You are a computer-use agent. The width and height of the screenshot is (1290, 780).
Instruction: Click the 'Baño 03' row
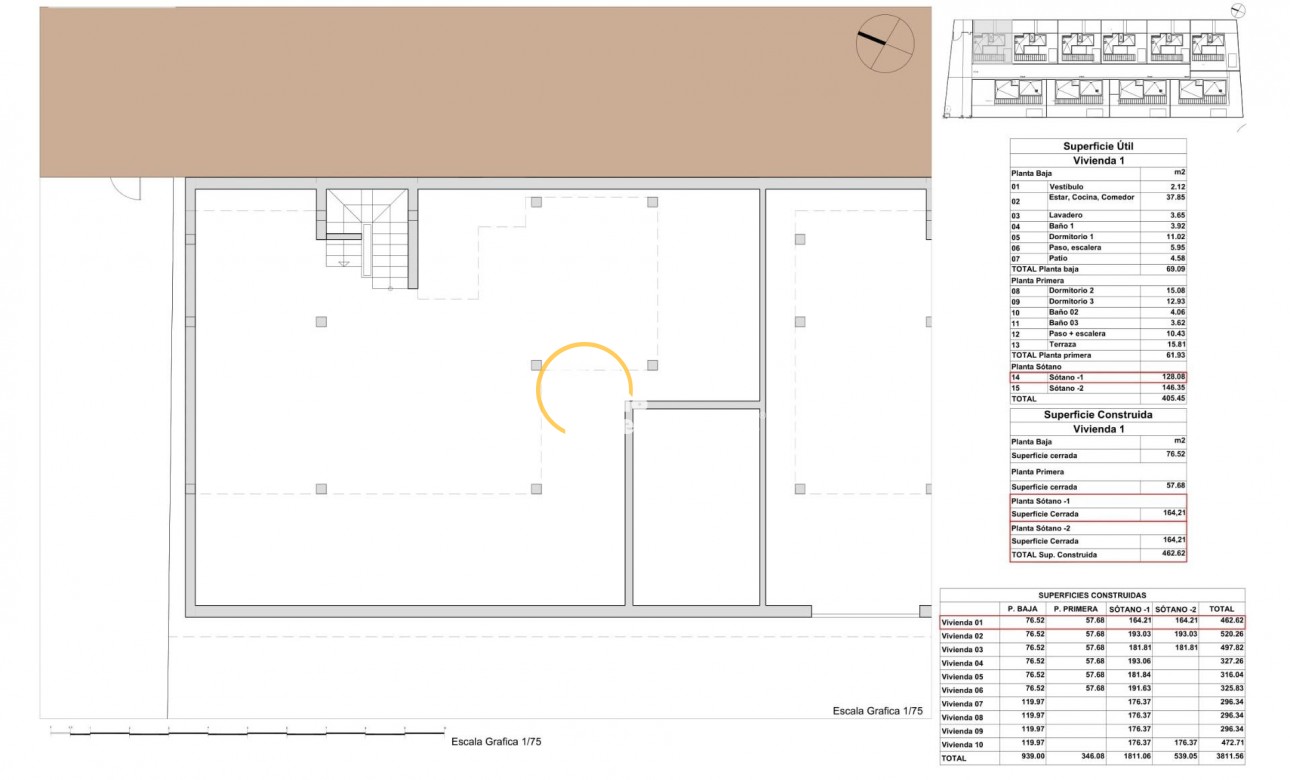coord(1098,323)
